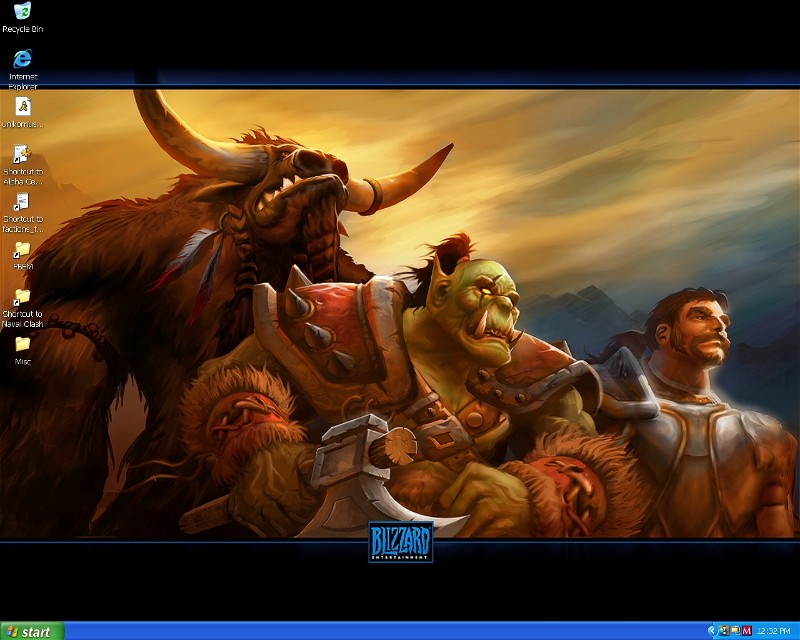Select the PBEM folder shortcut icon
Screen dimensions: 800x640
tap(22, 249)
